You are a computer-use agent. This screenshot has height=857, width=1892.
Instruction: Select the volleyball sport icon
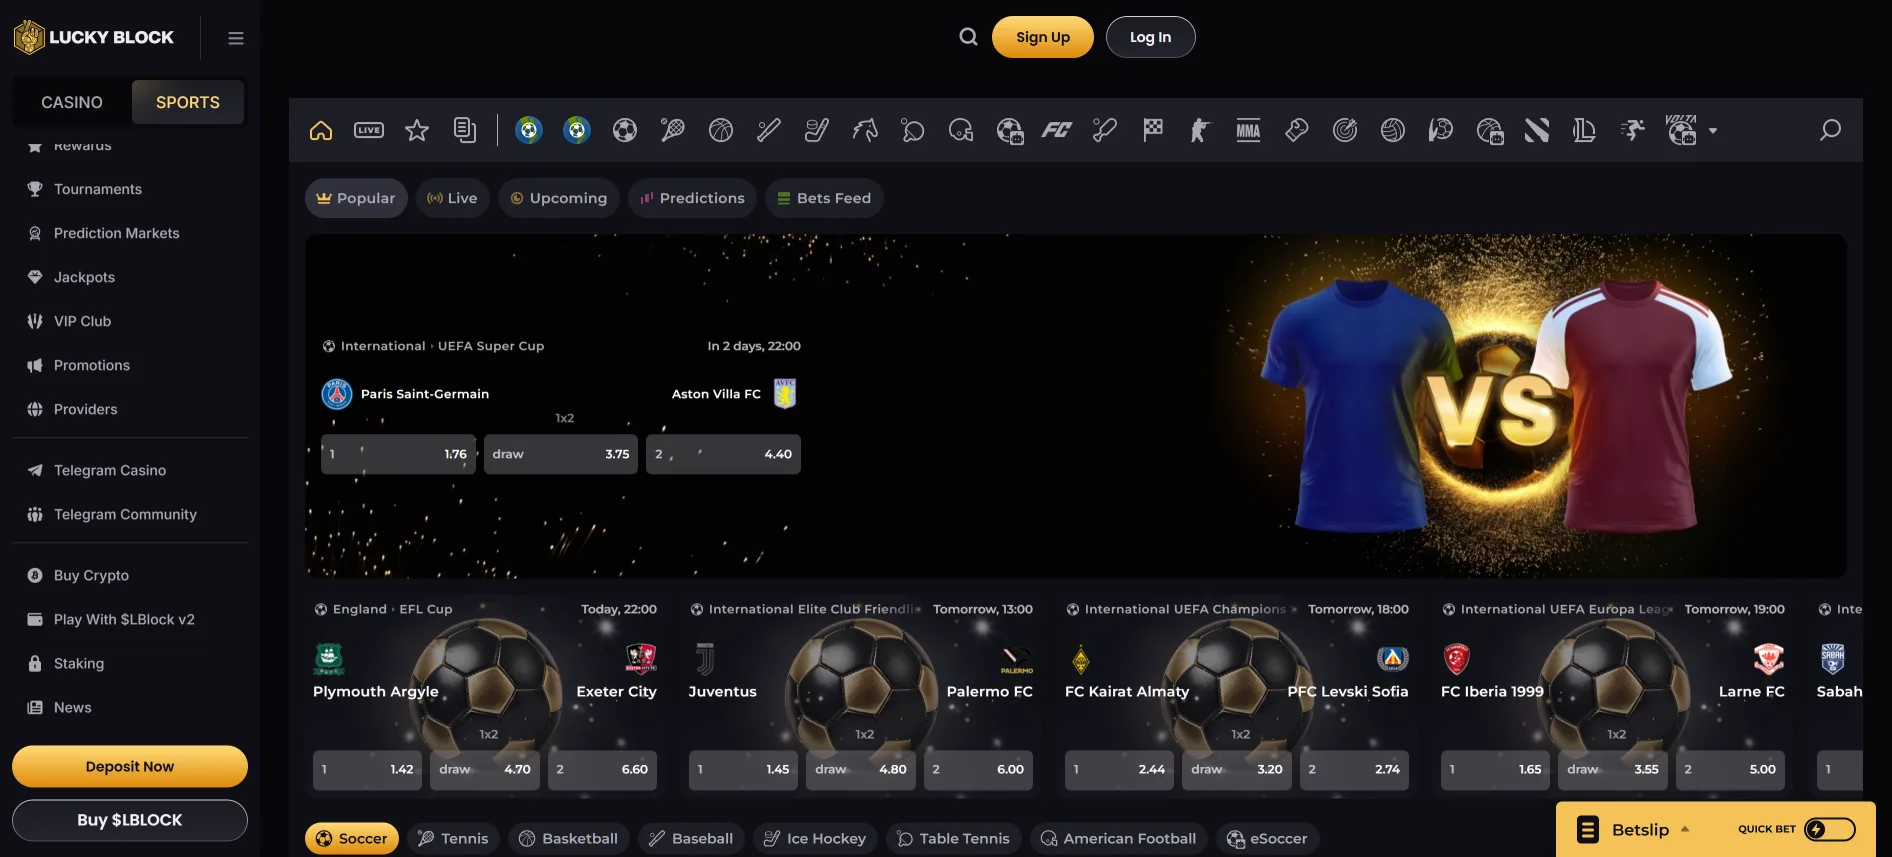[1393, 130]
